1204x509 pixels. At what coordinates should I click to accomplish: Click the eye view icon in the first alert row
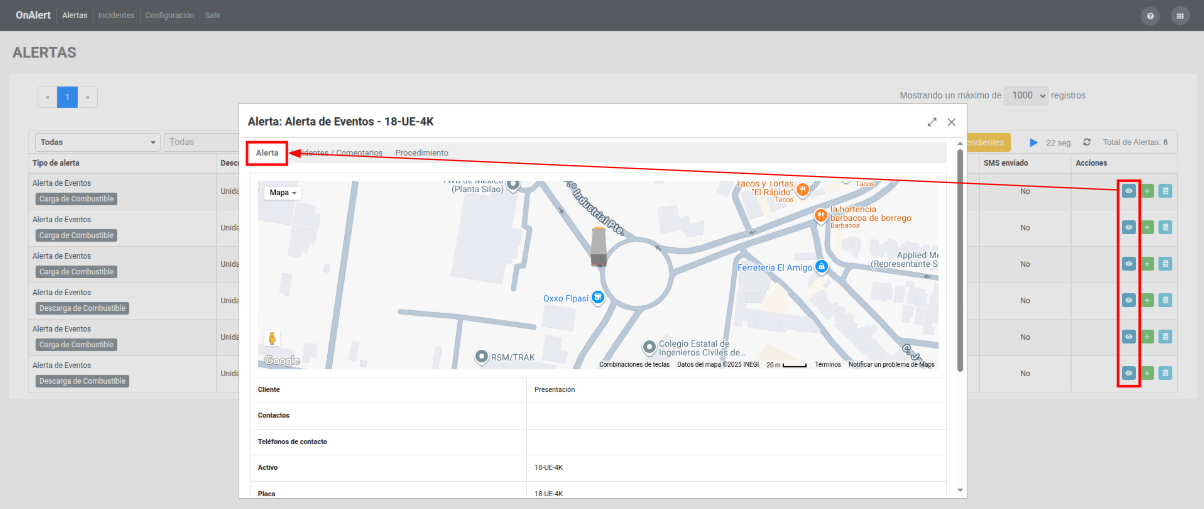[x=1128, y=190]
